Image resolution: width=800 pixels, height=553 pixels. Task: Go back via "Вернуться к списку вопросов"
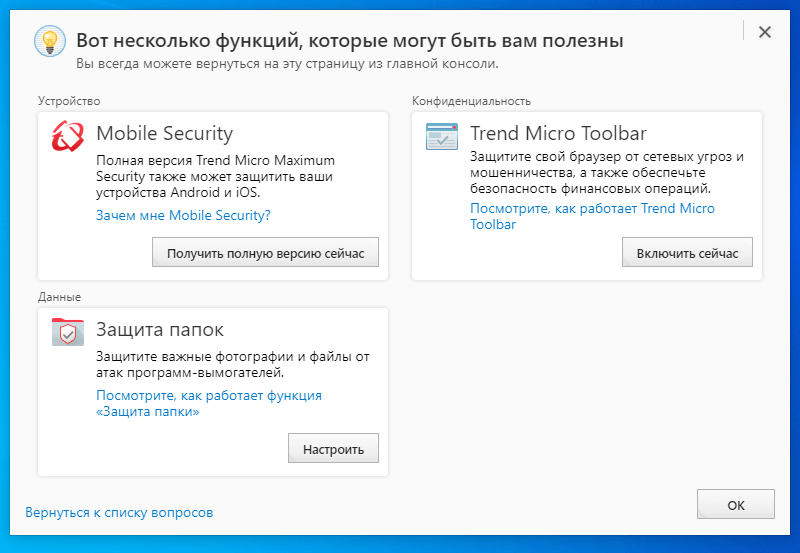[119, 513]
